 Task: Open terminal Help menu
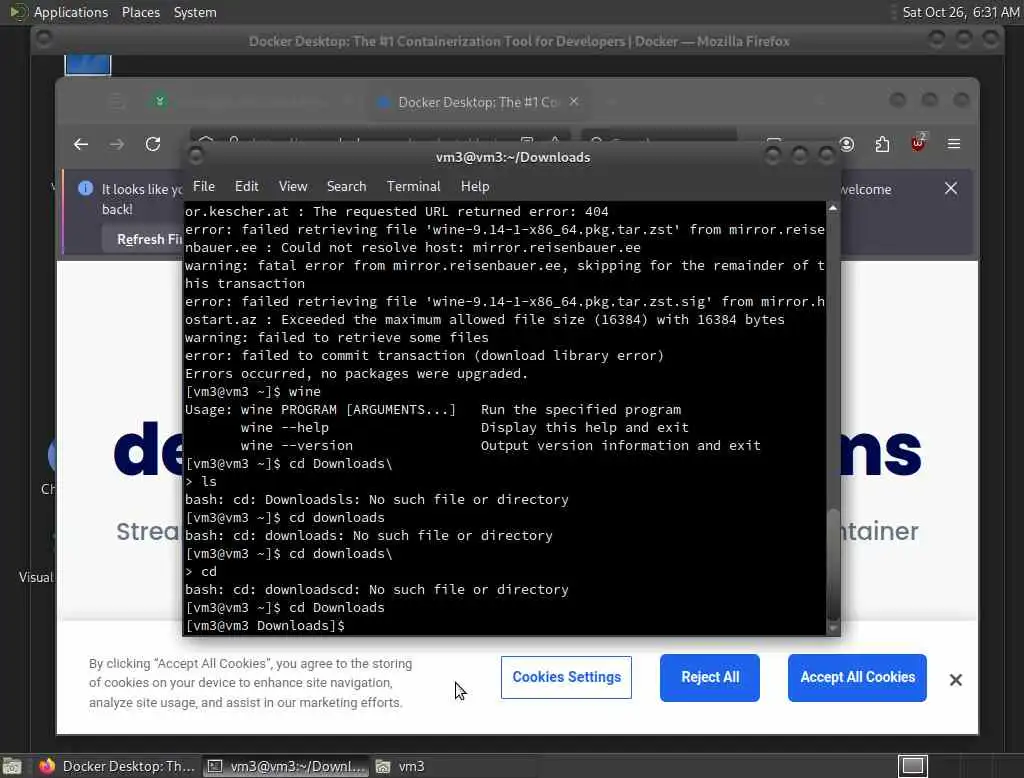[475, 186]
